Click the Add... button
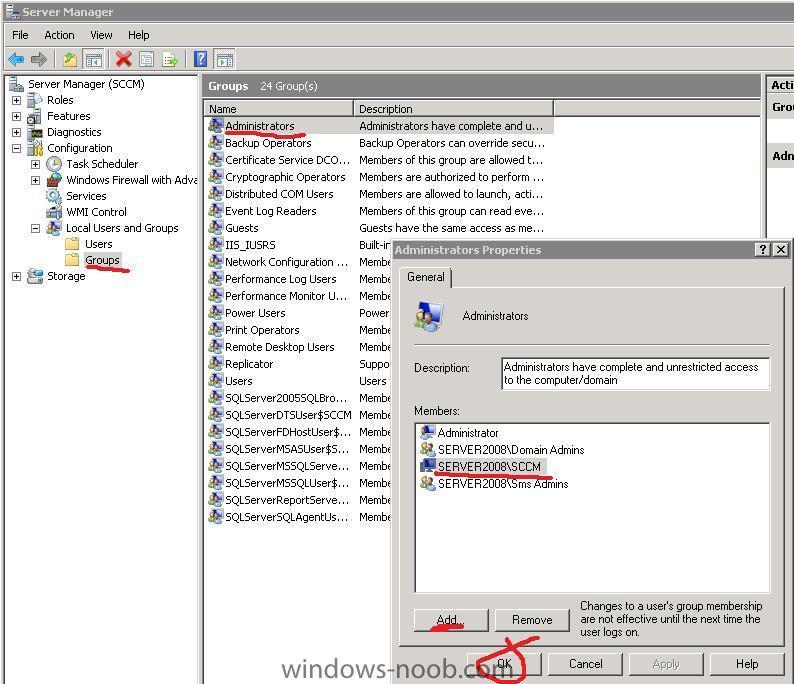This screenshot has height=684, width=794. click(x=451, y=620)
